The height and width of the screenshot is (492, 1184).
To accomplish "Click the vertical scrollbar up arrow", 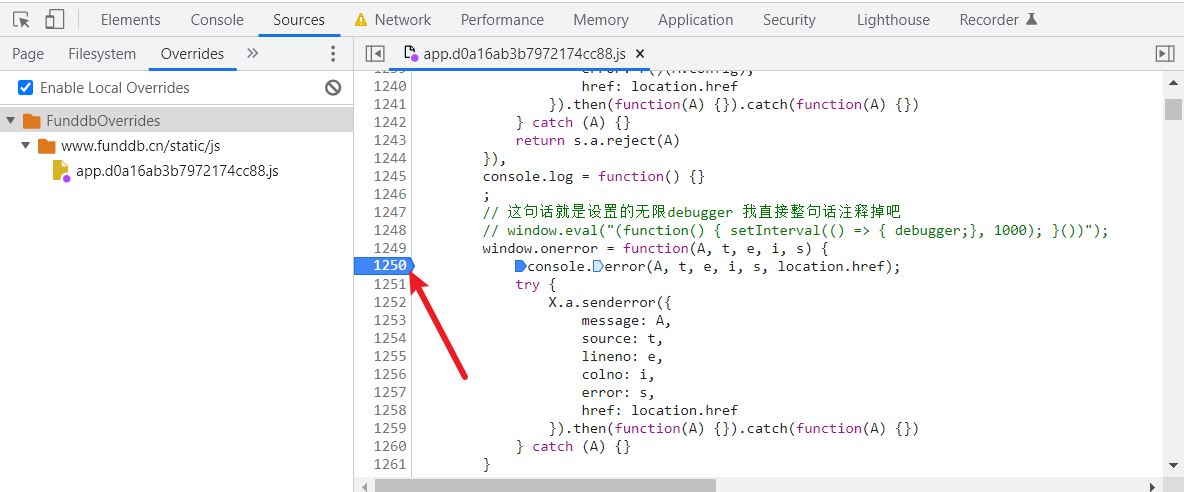I will pyautogui.click(x=1173, y=81).
